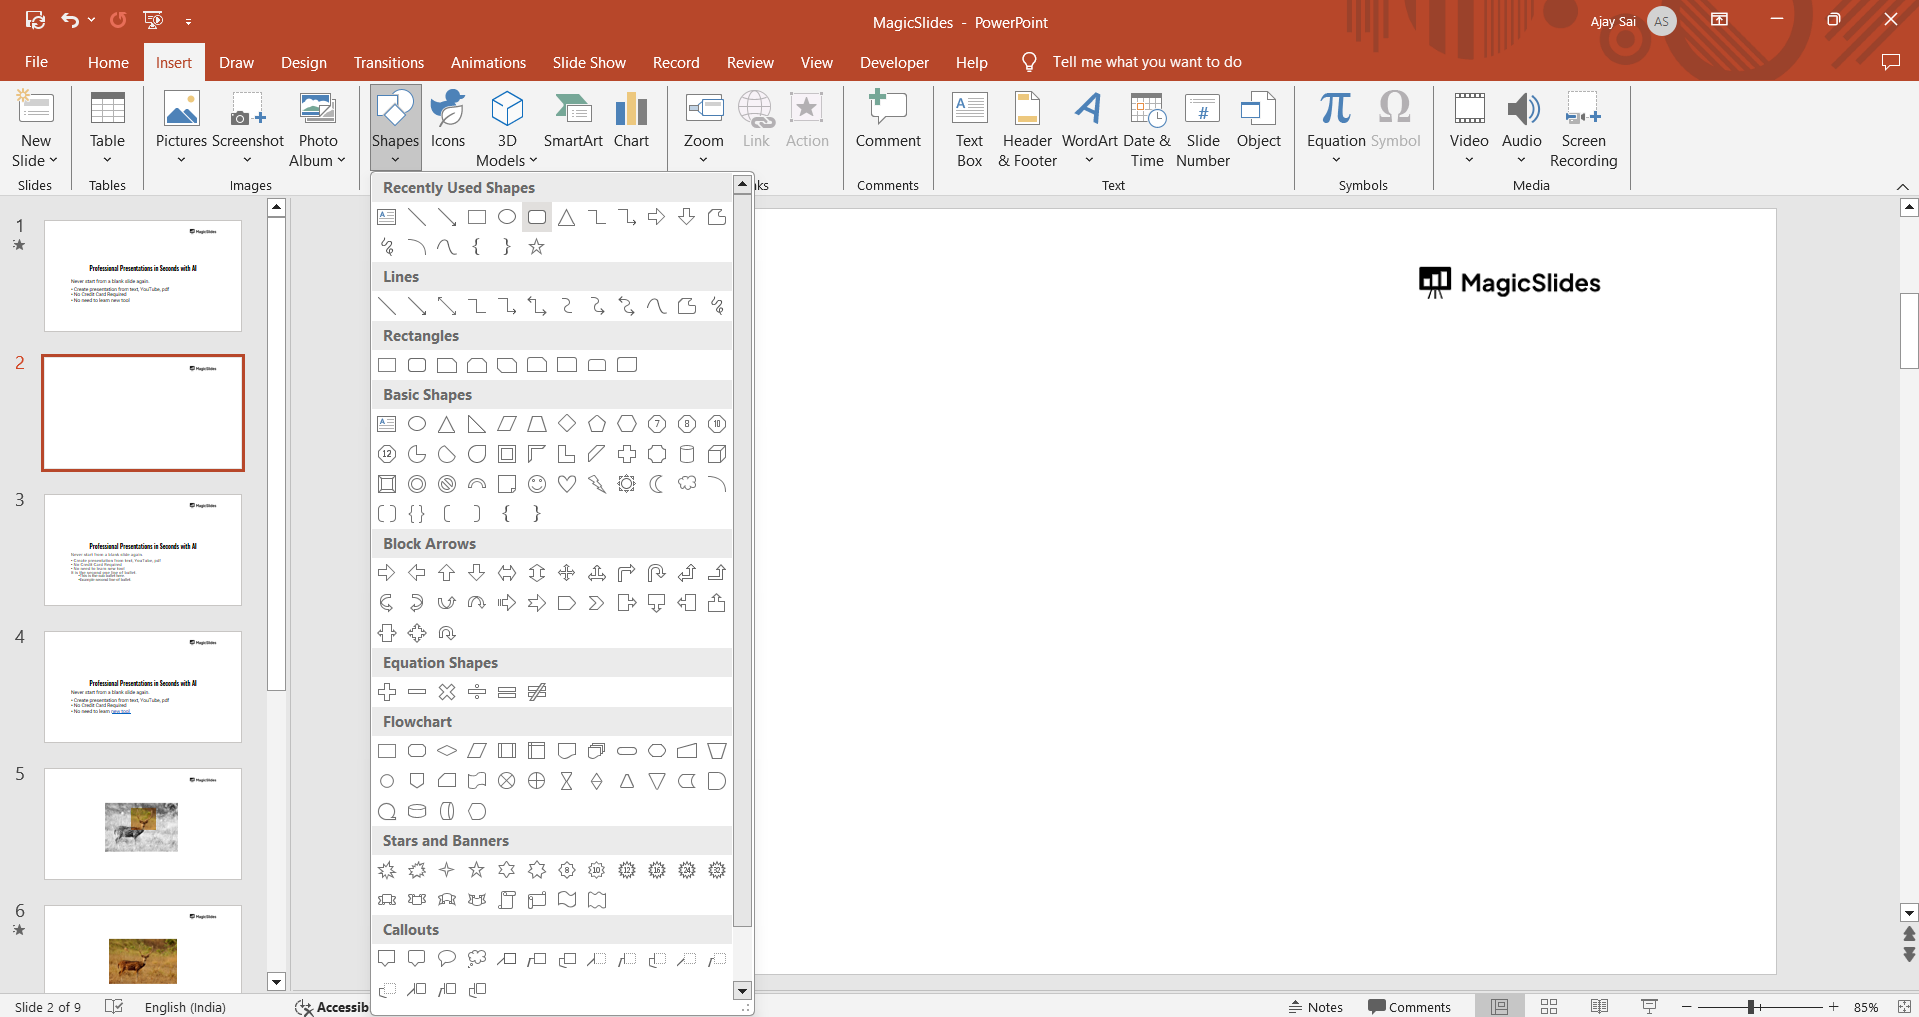Expand the Audio dropdown menu
Image resolution: width=1919 pixels, height=1017 pixels.
pos(1521,160)
